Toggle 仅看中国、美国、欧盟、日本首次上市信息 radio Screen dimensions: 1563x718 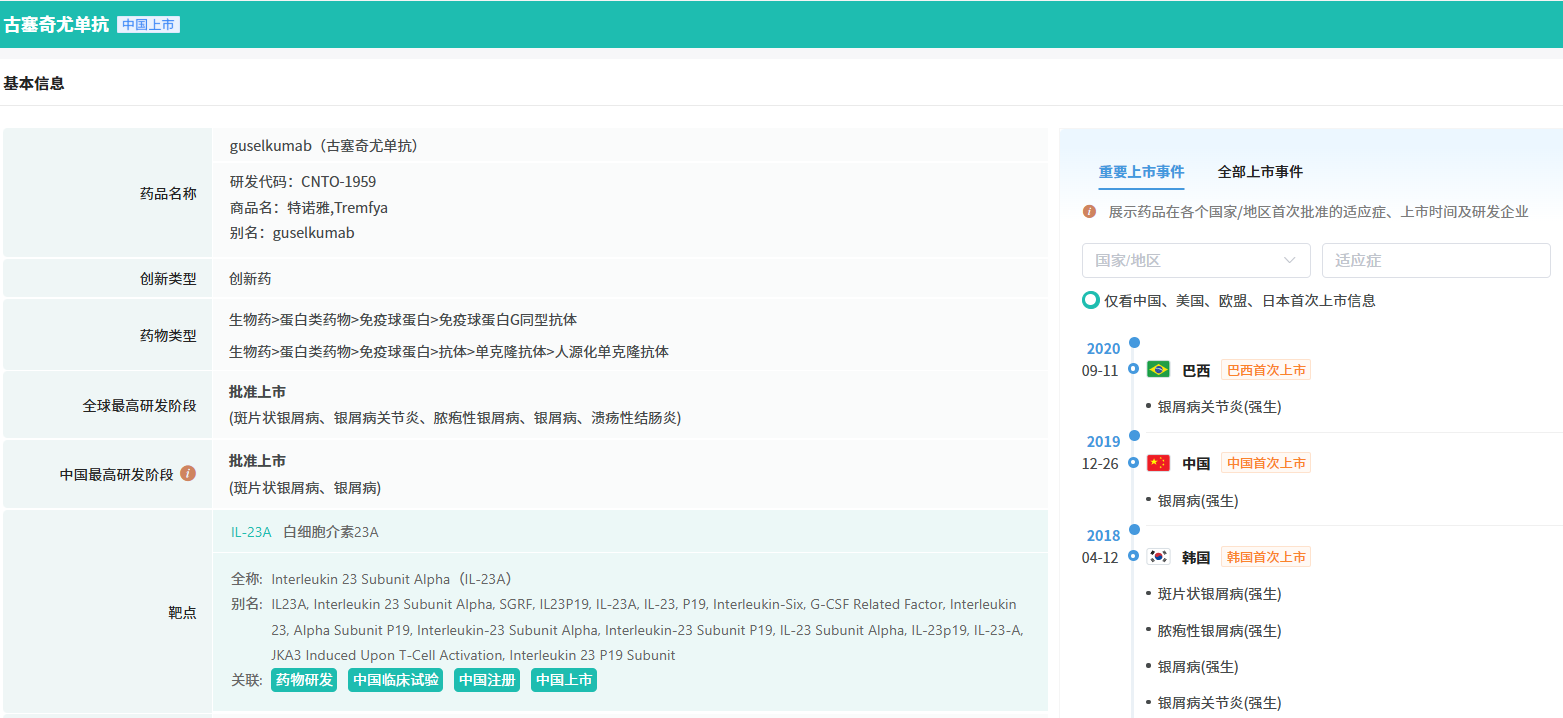1091,300
